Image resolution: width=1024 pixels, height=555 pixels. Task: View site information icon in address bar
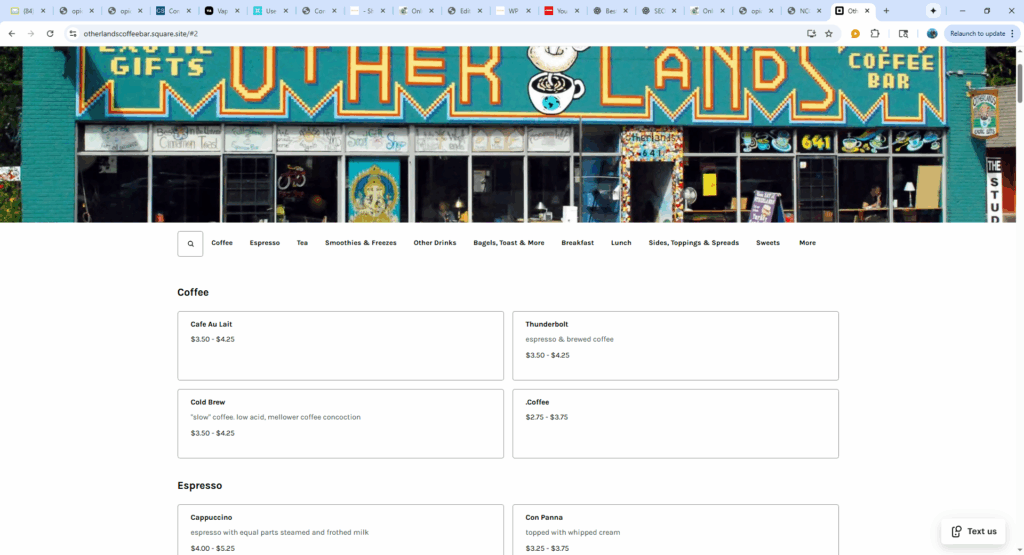[x=72, y=33]
